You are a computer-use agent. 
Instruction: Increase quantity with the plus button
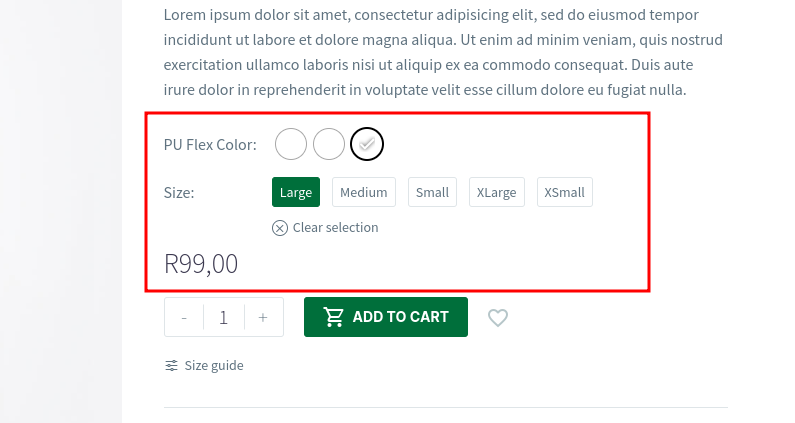click(263, 318)
